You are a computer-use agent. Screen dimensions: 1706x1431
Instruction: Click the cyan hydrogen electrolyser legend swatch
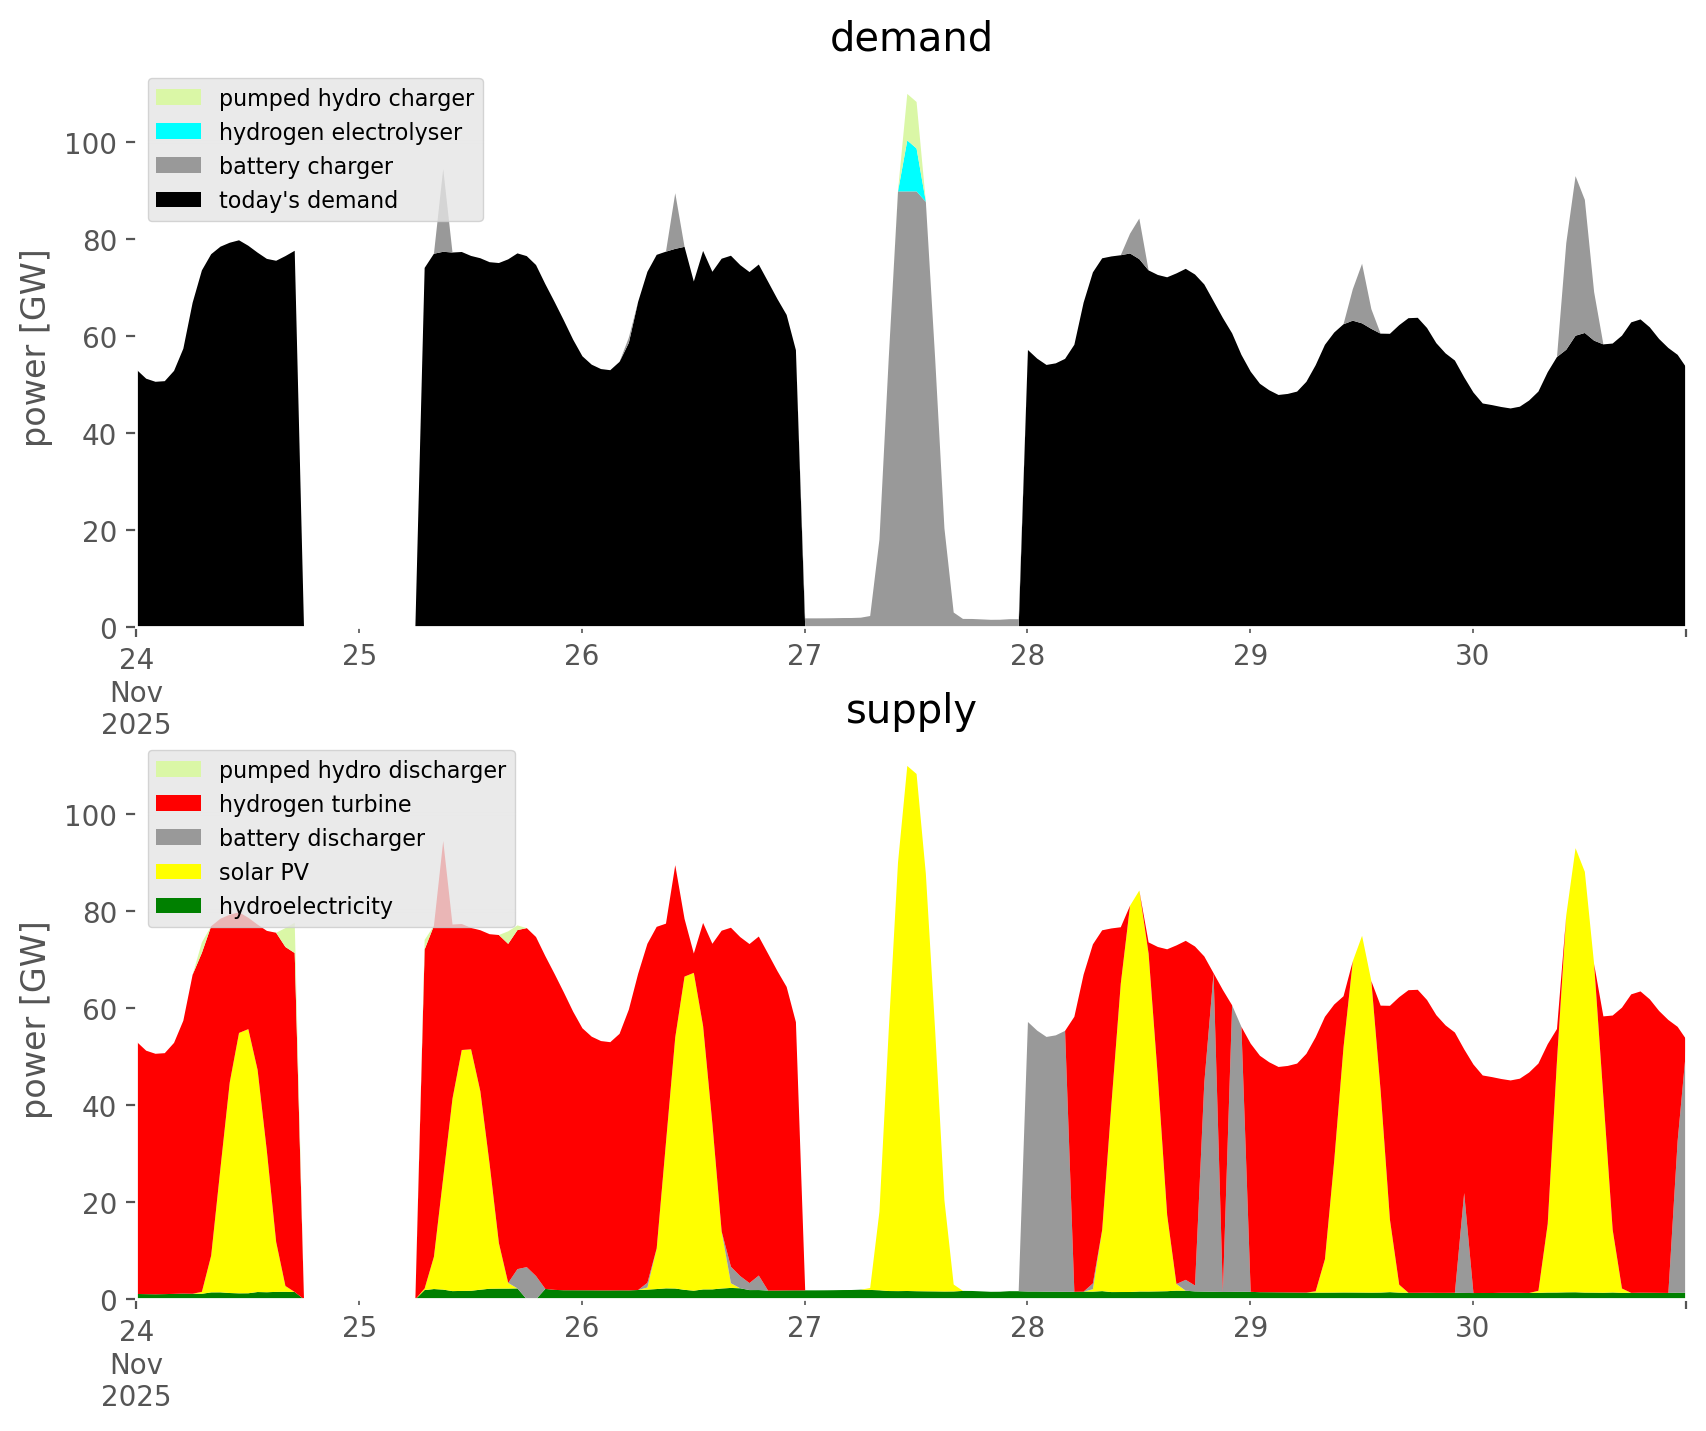[x=179, y=132]
